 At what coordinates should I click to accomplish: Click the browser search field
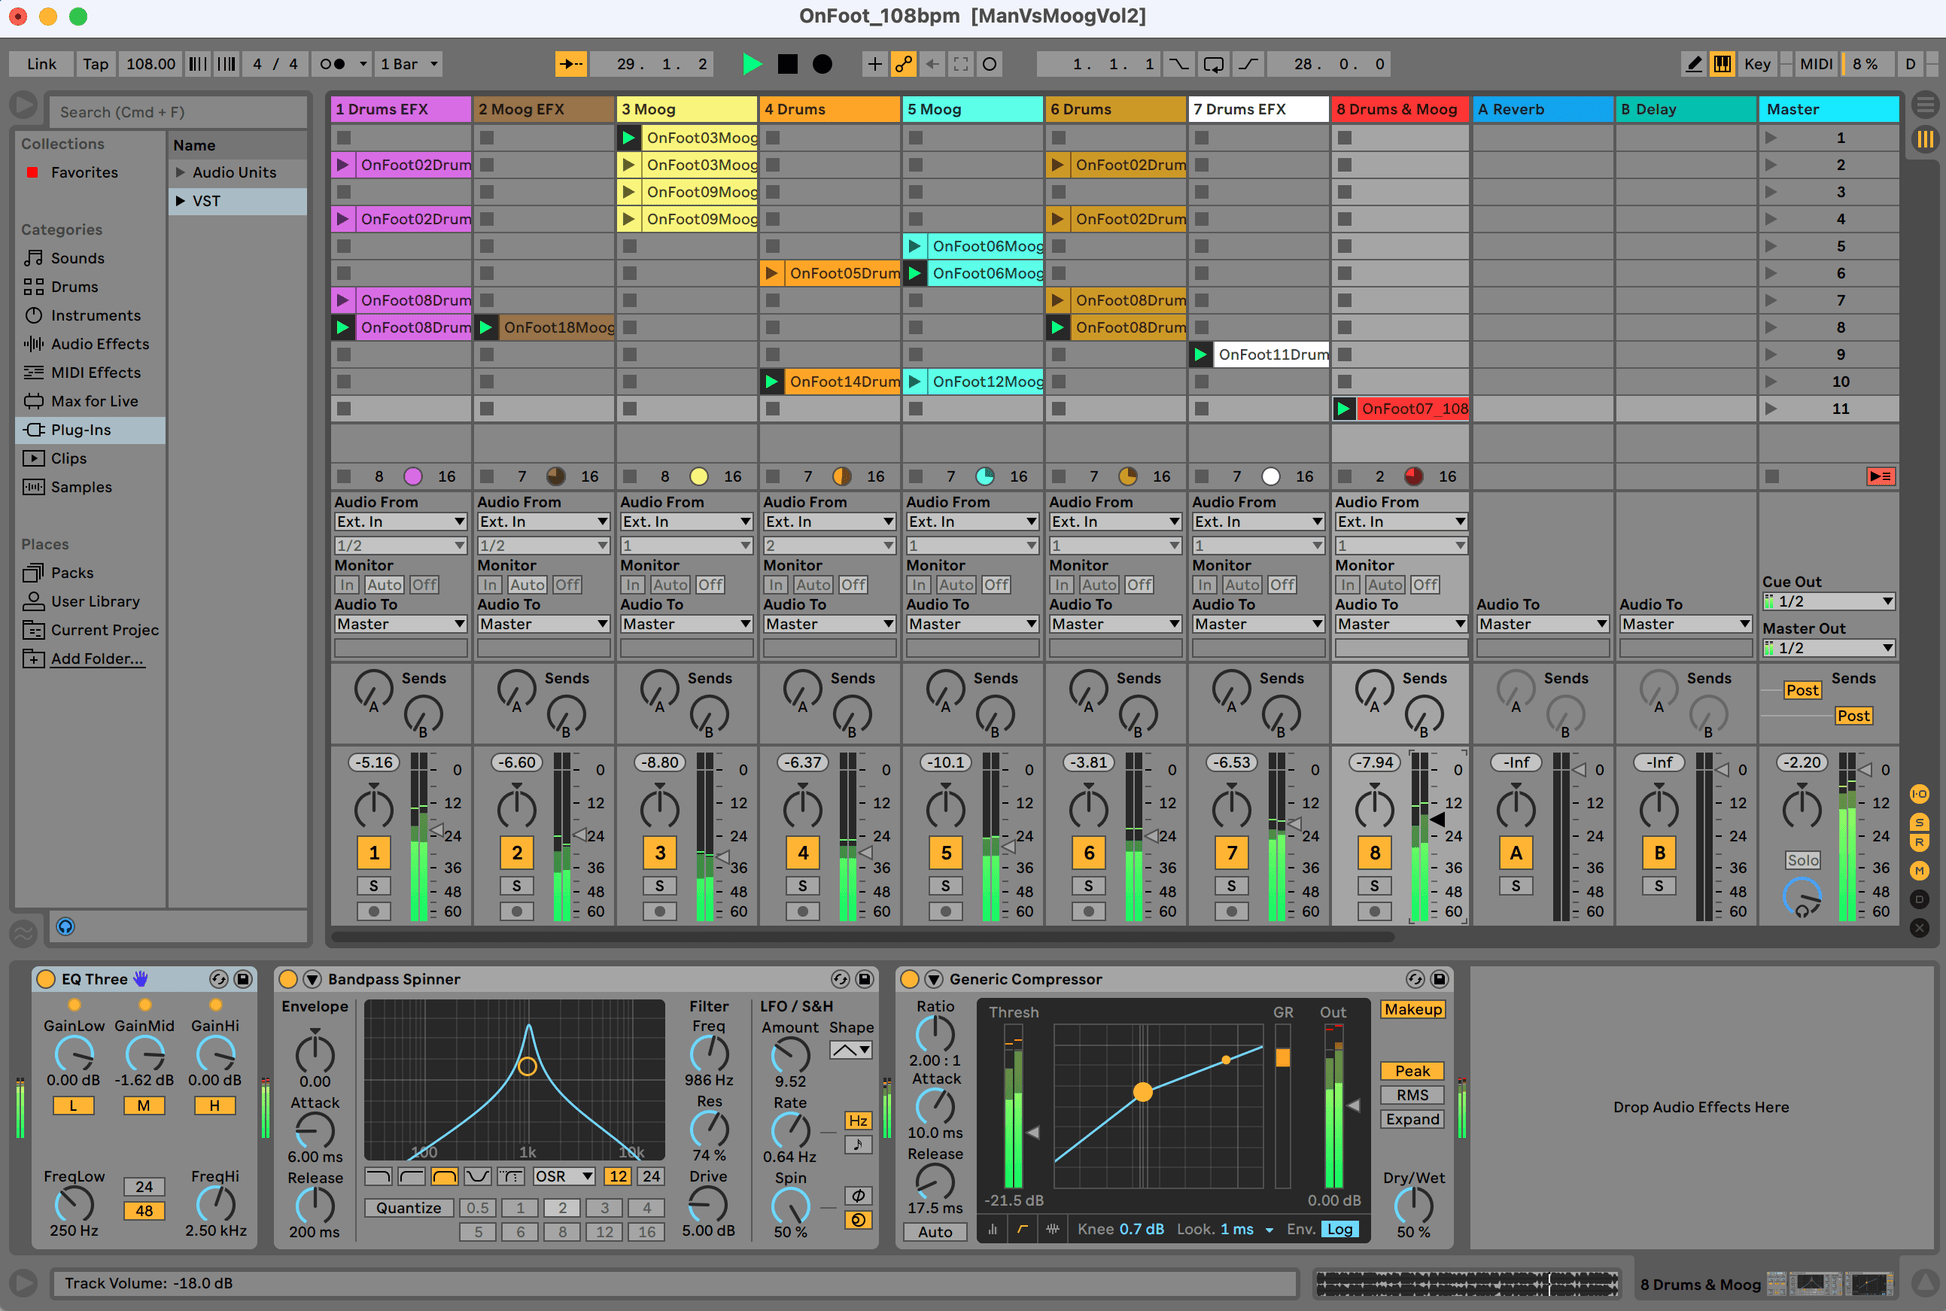(x=178, y=112)
